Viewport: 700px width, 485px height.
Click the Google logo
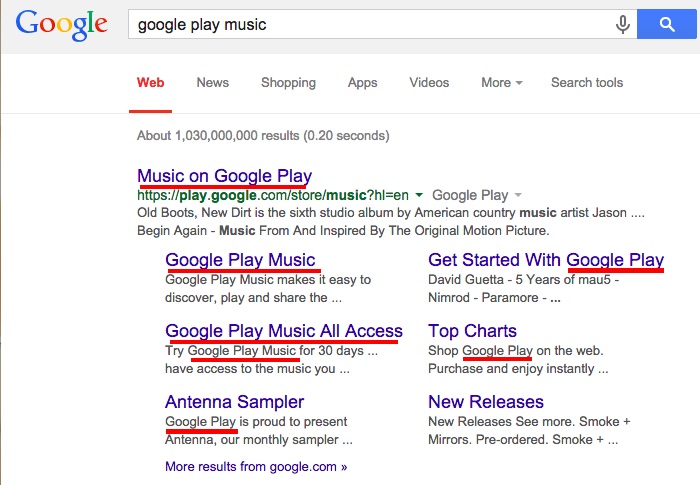(x=62, y=25)
